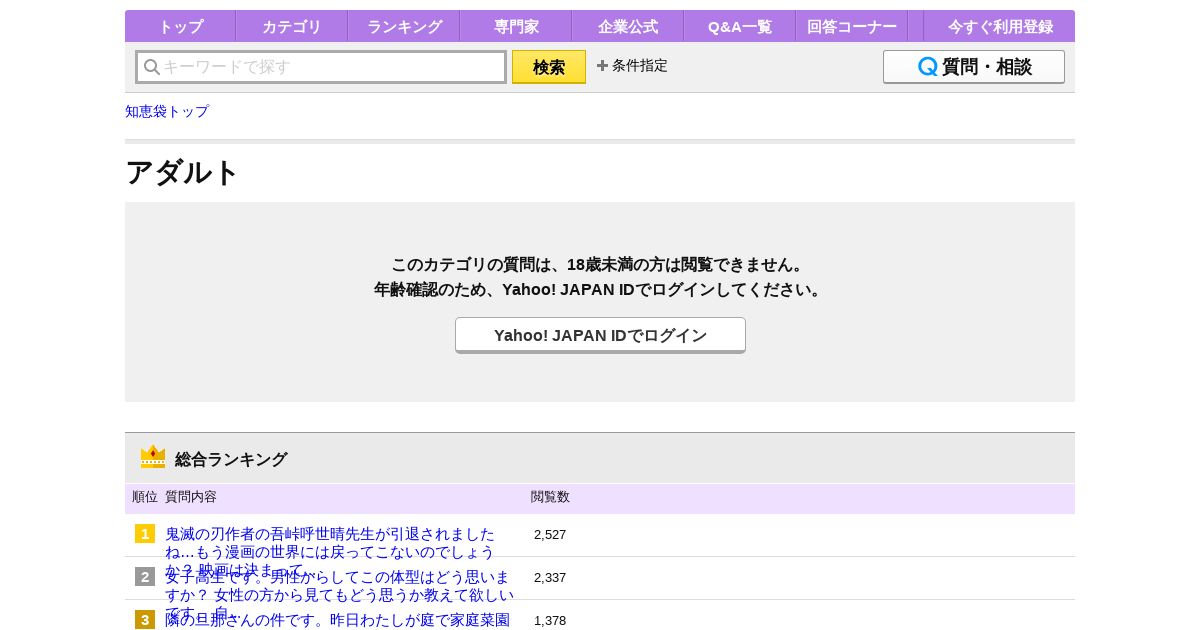Click the Yahoo! JAPAN IDでログイン button
Image resolution: width=1200 pixels, height=630 pixels.
600,335
